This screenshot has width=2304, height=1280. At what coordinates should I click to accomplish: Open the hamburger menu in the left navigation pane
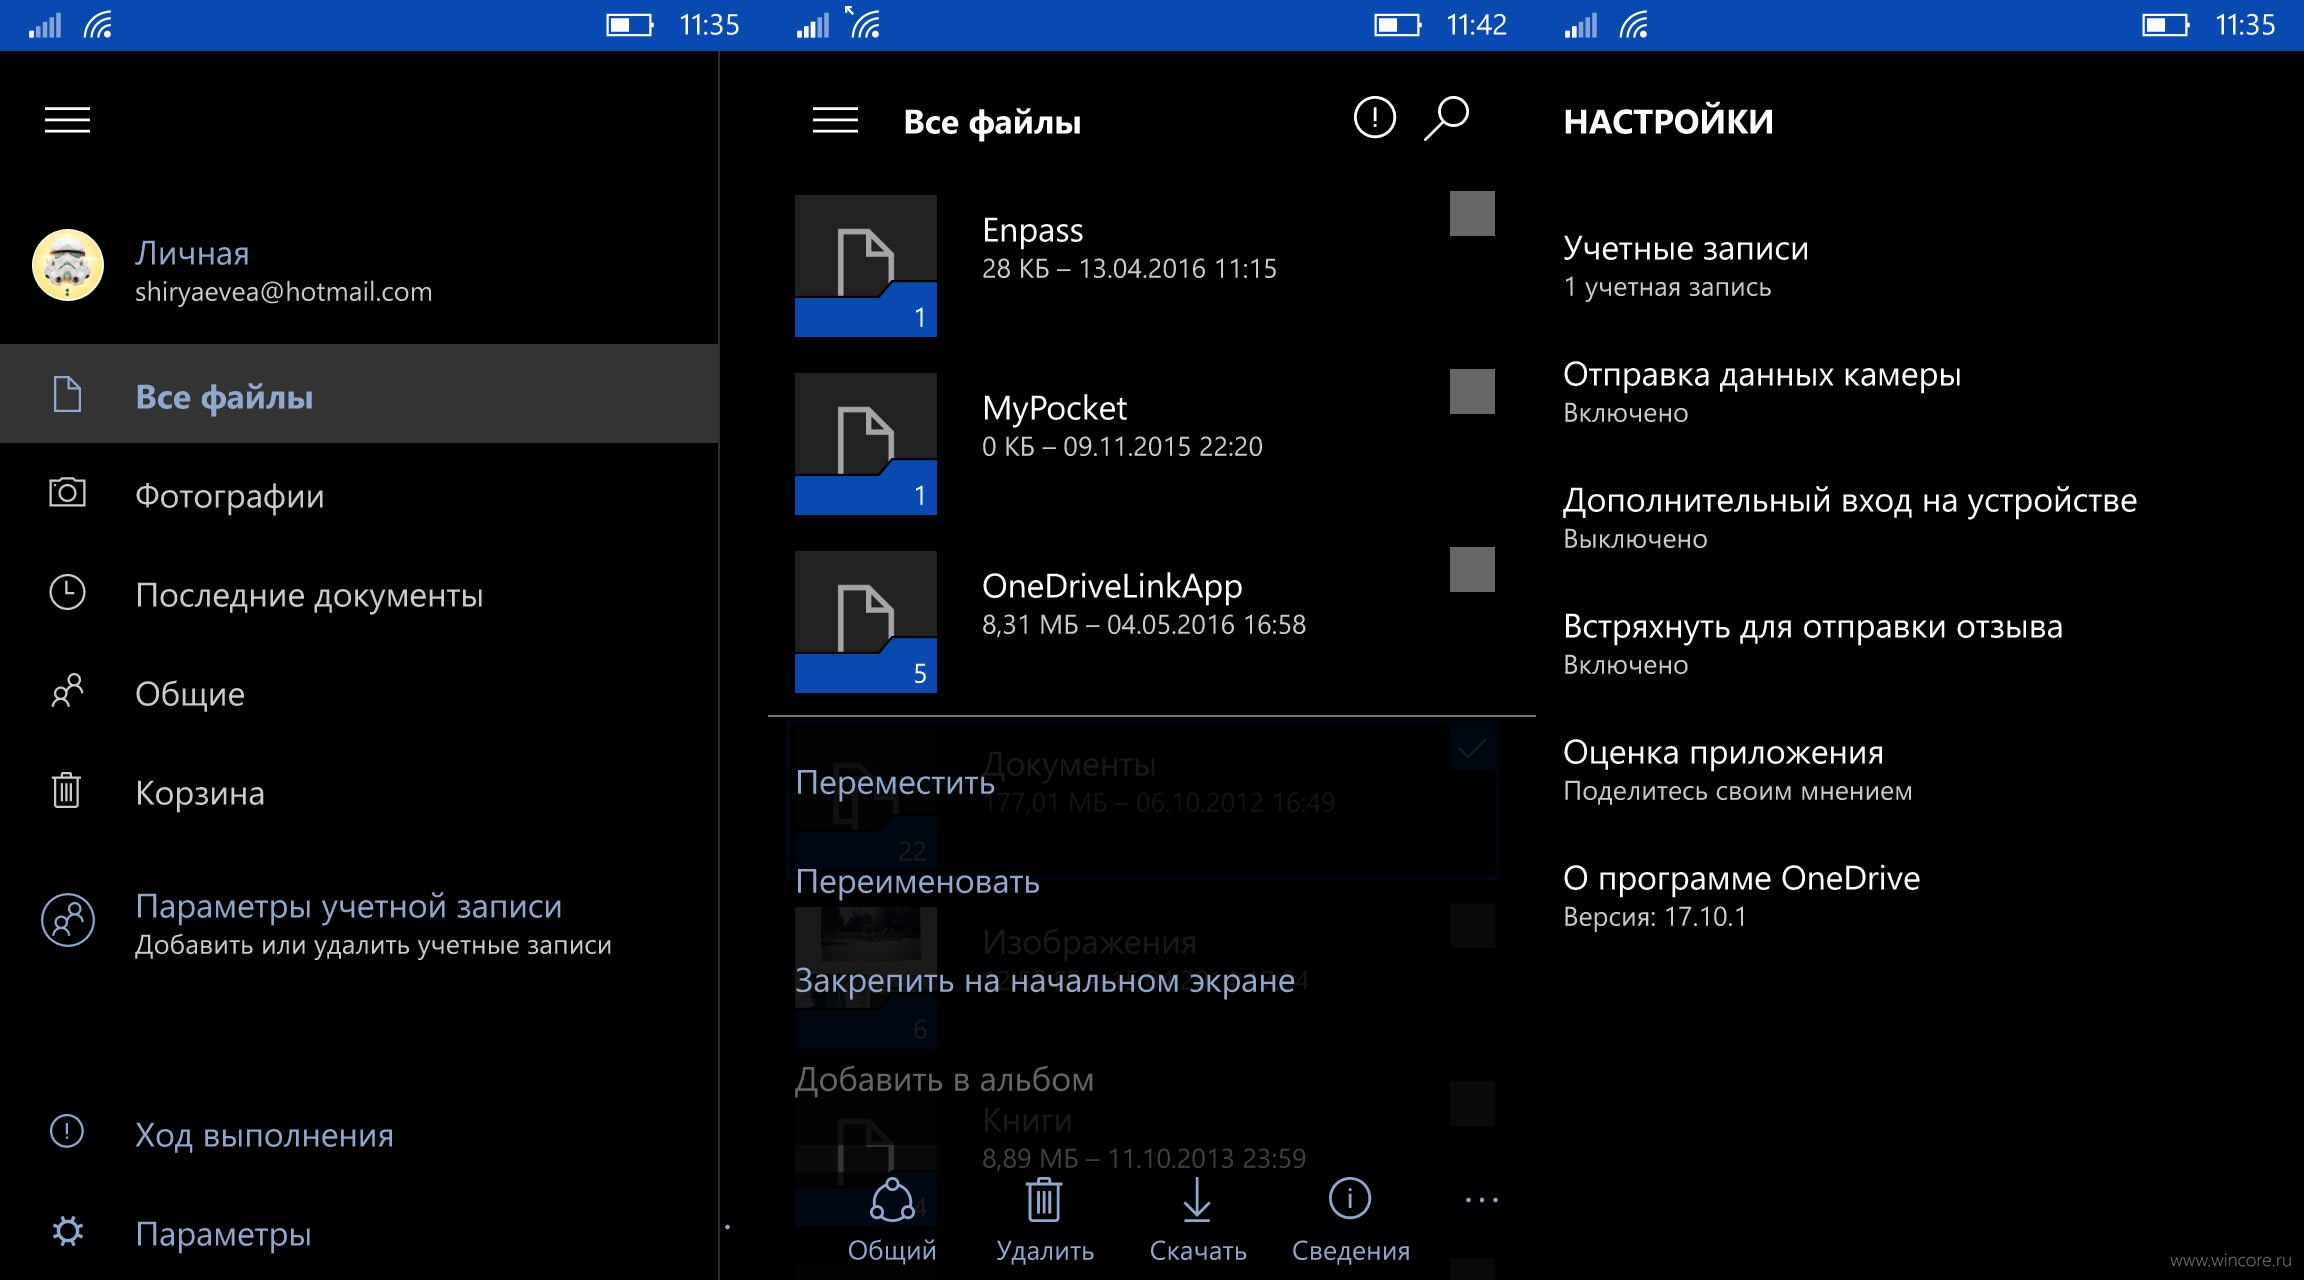(67, 120)
